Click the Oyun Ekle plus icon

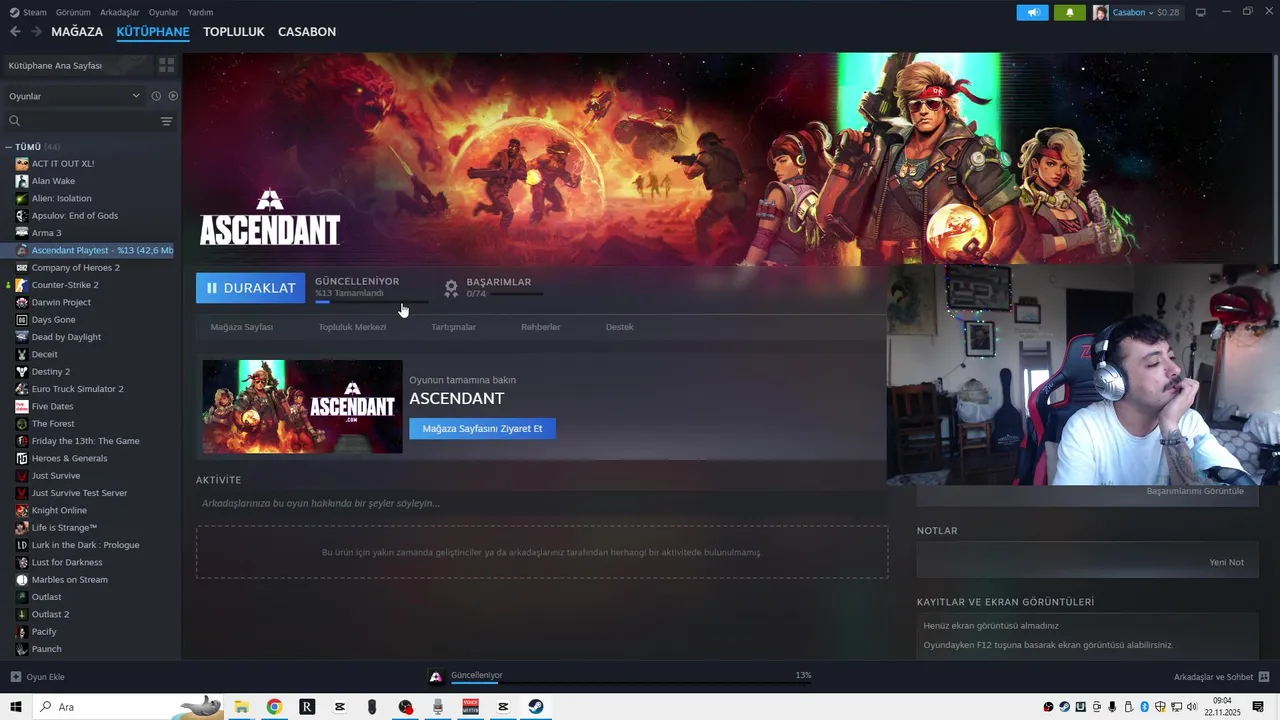16,677
